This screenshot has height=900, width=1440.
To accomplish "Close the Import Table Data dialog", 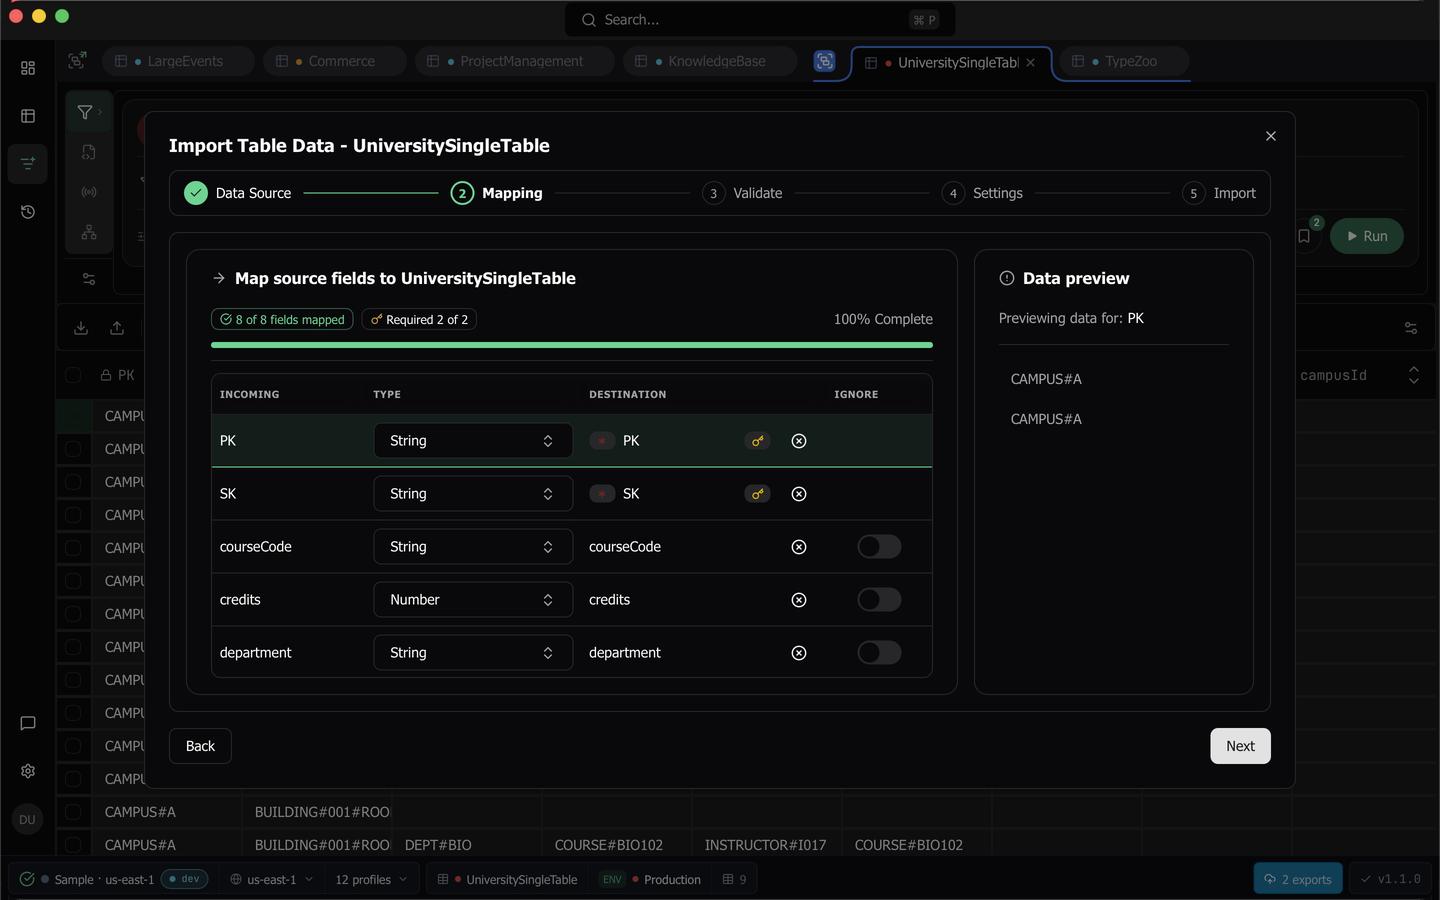I will (1271, 136).
